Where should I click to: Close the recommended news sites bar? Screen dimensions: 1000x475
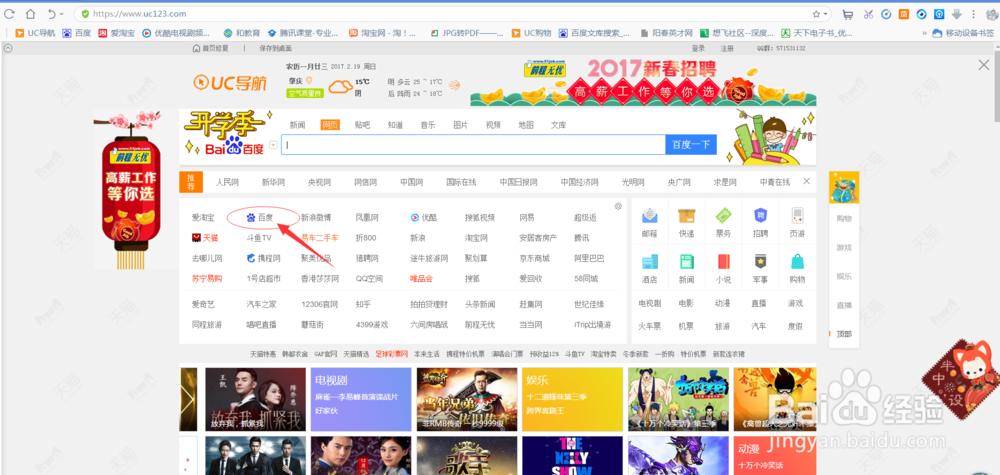(806, 181)
